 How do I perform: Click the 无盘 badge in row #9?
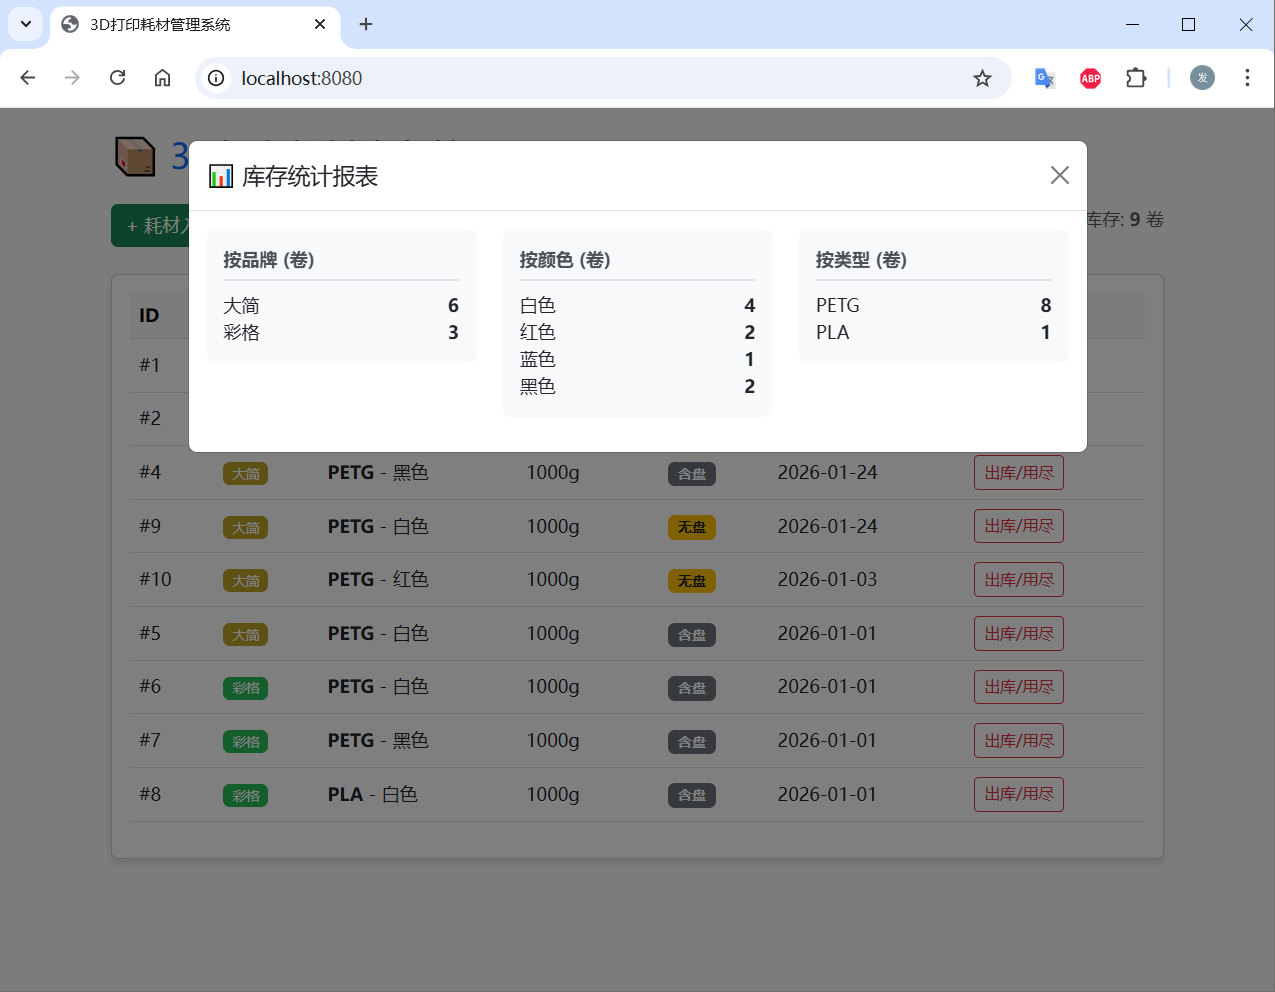pyautogui.click(x=691, y=527)
